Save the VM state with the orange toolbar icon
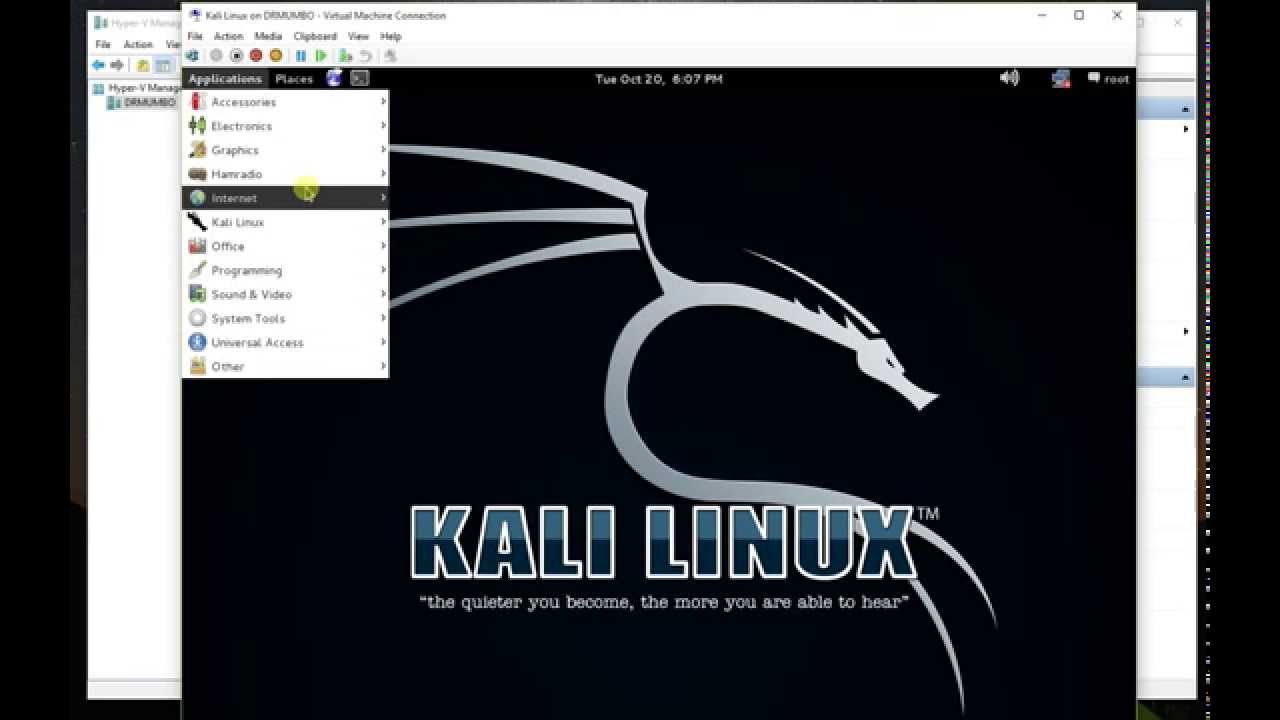The height and width of the screenshot is (720, 1280). tap(276, 56)
